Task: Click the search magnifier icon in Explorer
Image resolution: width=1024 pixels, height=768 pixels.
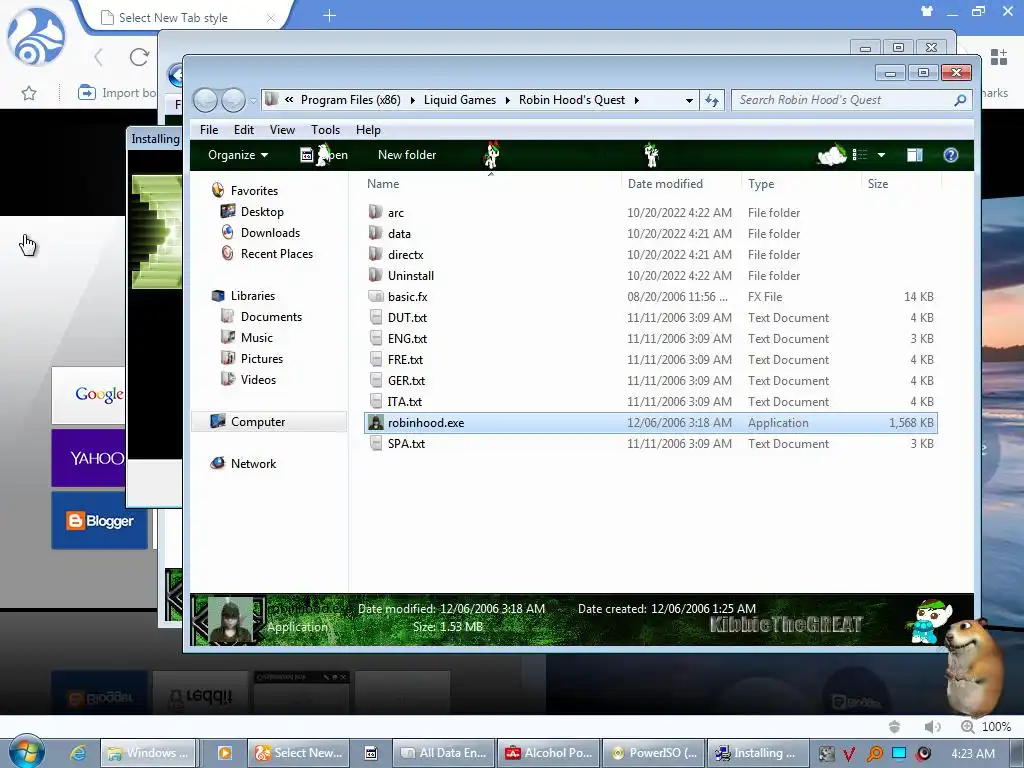Action: [x=959, y=100]
